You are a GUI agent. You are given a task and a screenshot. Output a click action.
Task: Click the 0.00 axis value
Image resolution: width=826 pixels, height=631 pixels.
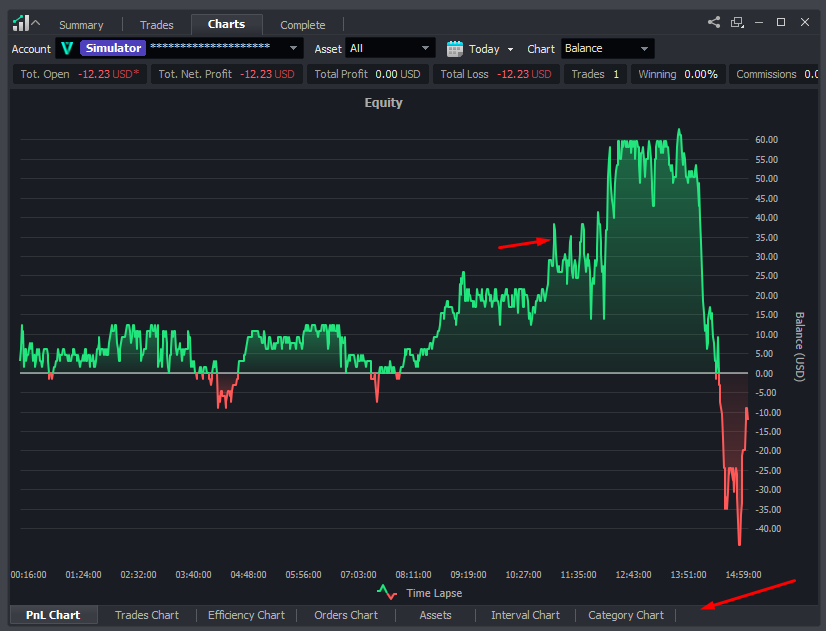(764, 373)
